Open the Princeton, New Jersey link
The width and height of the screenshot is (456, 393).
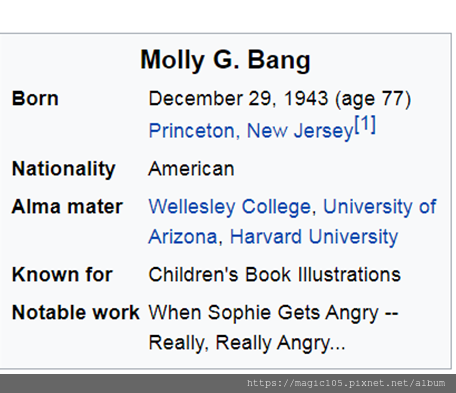[x=251, y=130]
